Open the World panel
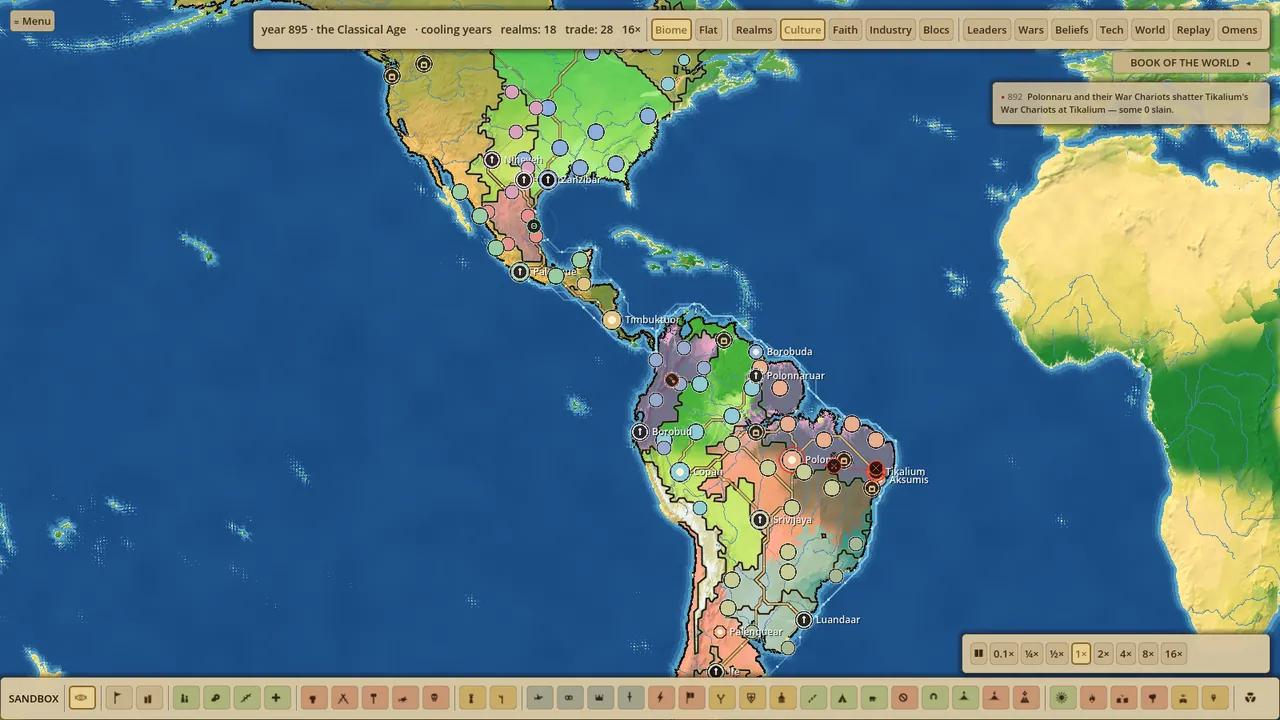The image size is (1280, 720). [x=1150, y=30]
